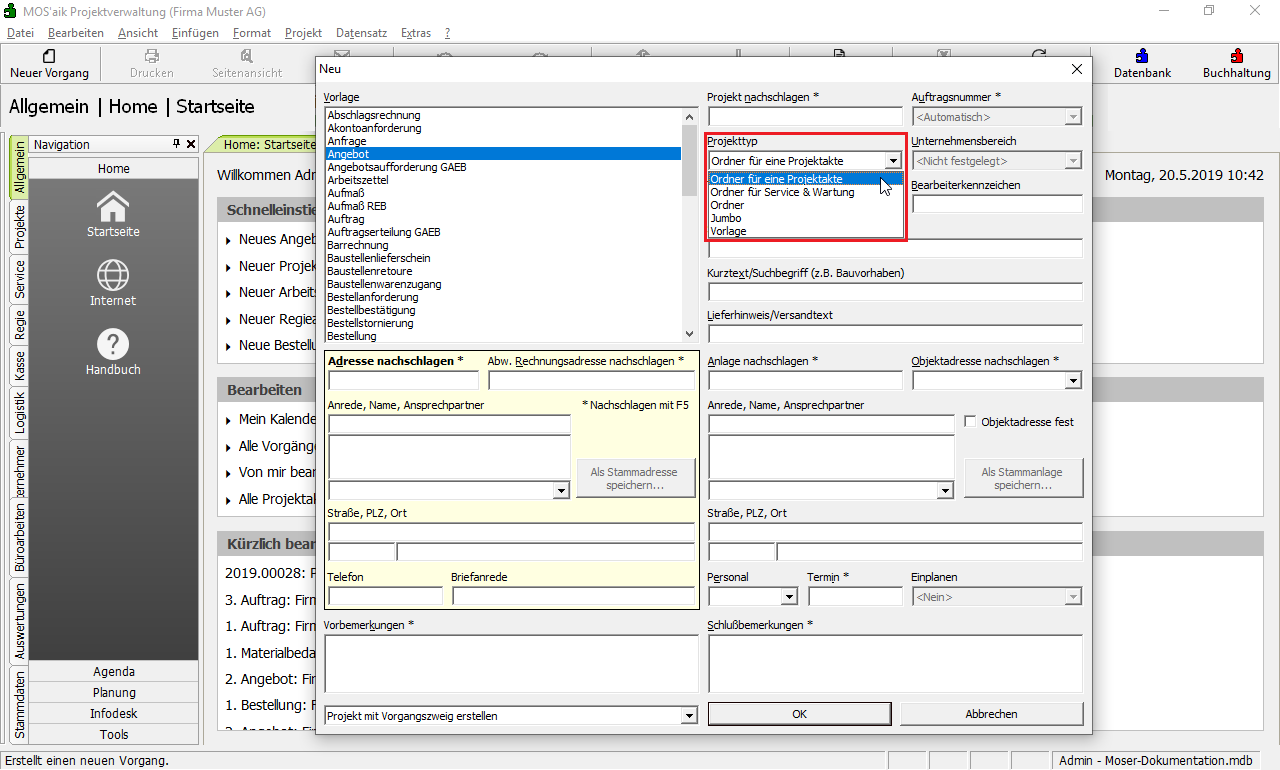This screenshot has height=770, width=1280.
Task: Open the 'Projekt mit Vorgangszweig erstellen' dropdown
Action: click(688, 715)
